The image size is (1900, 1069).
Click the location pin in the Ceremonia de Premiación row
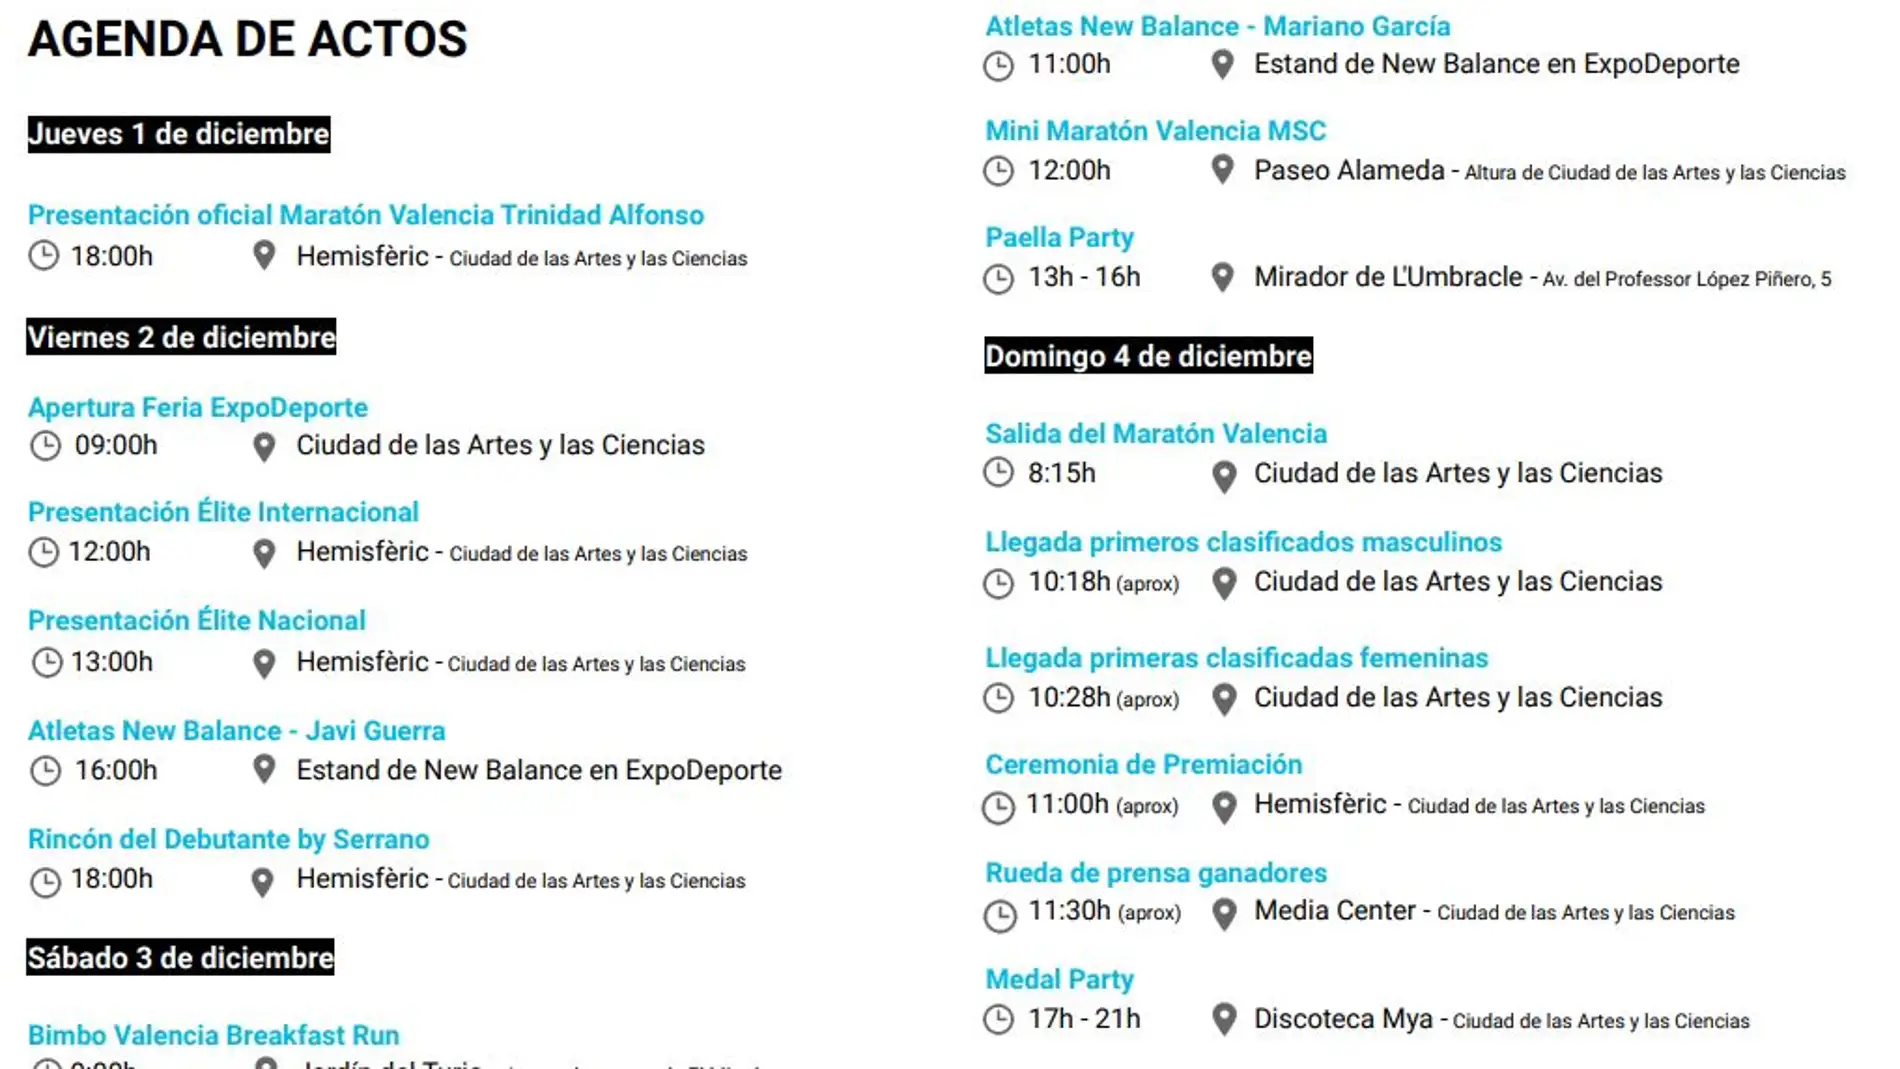click(x=1223, y=806)
